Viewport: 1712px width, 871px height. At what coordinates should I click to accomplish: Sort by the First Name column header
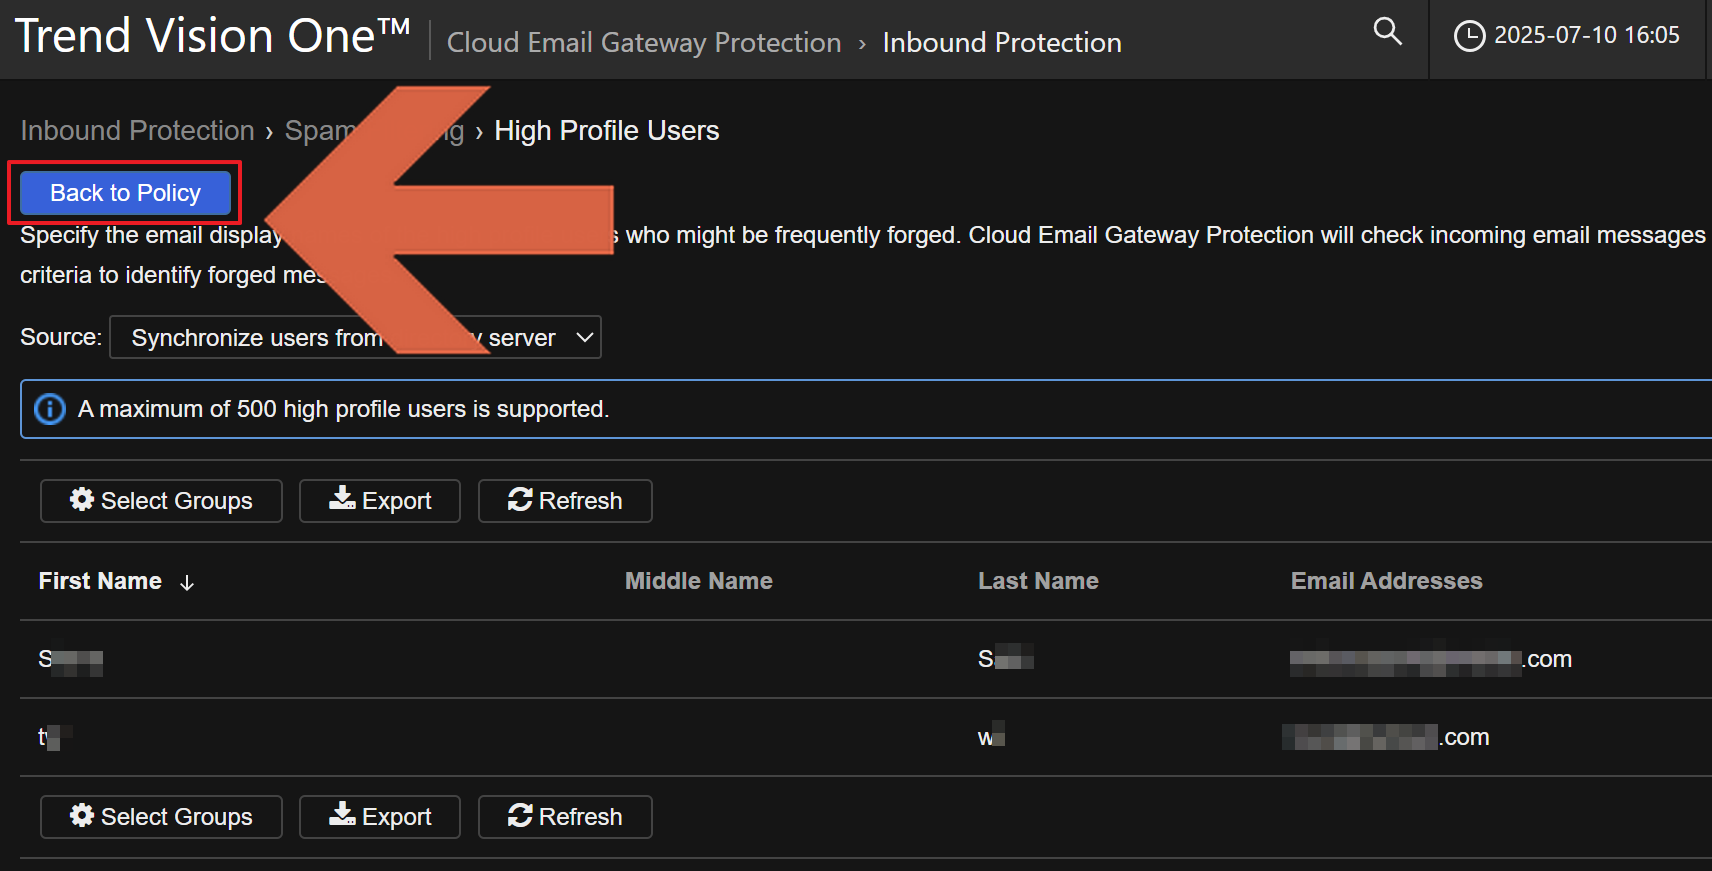(x=100, y=581)
